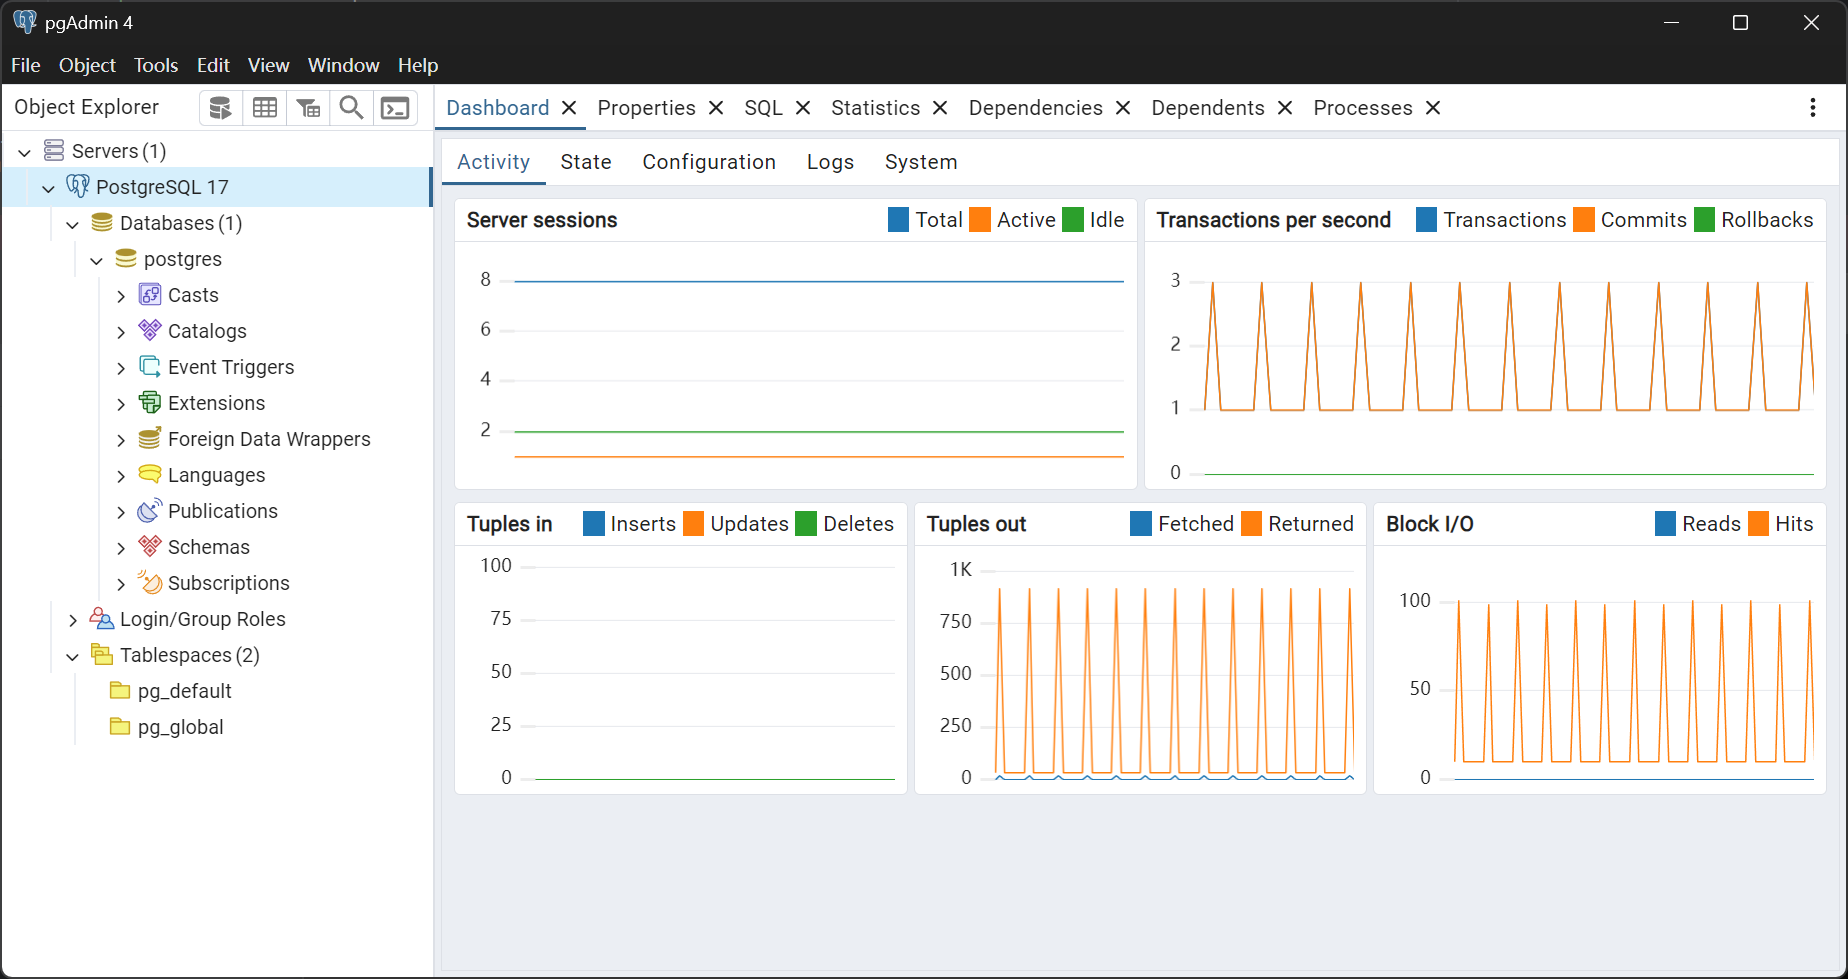
Task: Select the System dashboard sub-tab
Action: (x=921, y=162)
